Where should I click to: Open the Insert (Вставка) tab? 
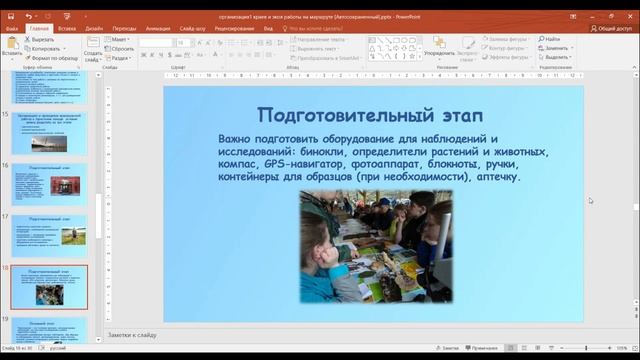67,28
